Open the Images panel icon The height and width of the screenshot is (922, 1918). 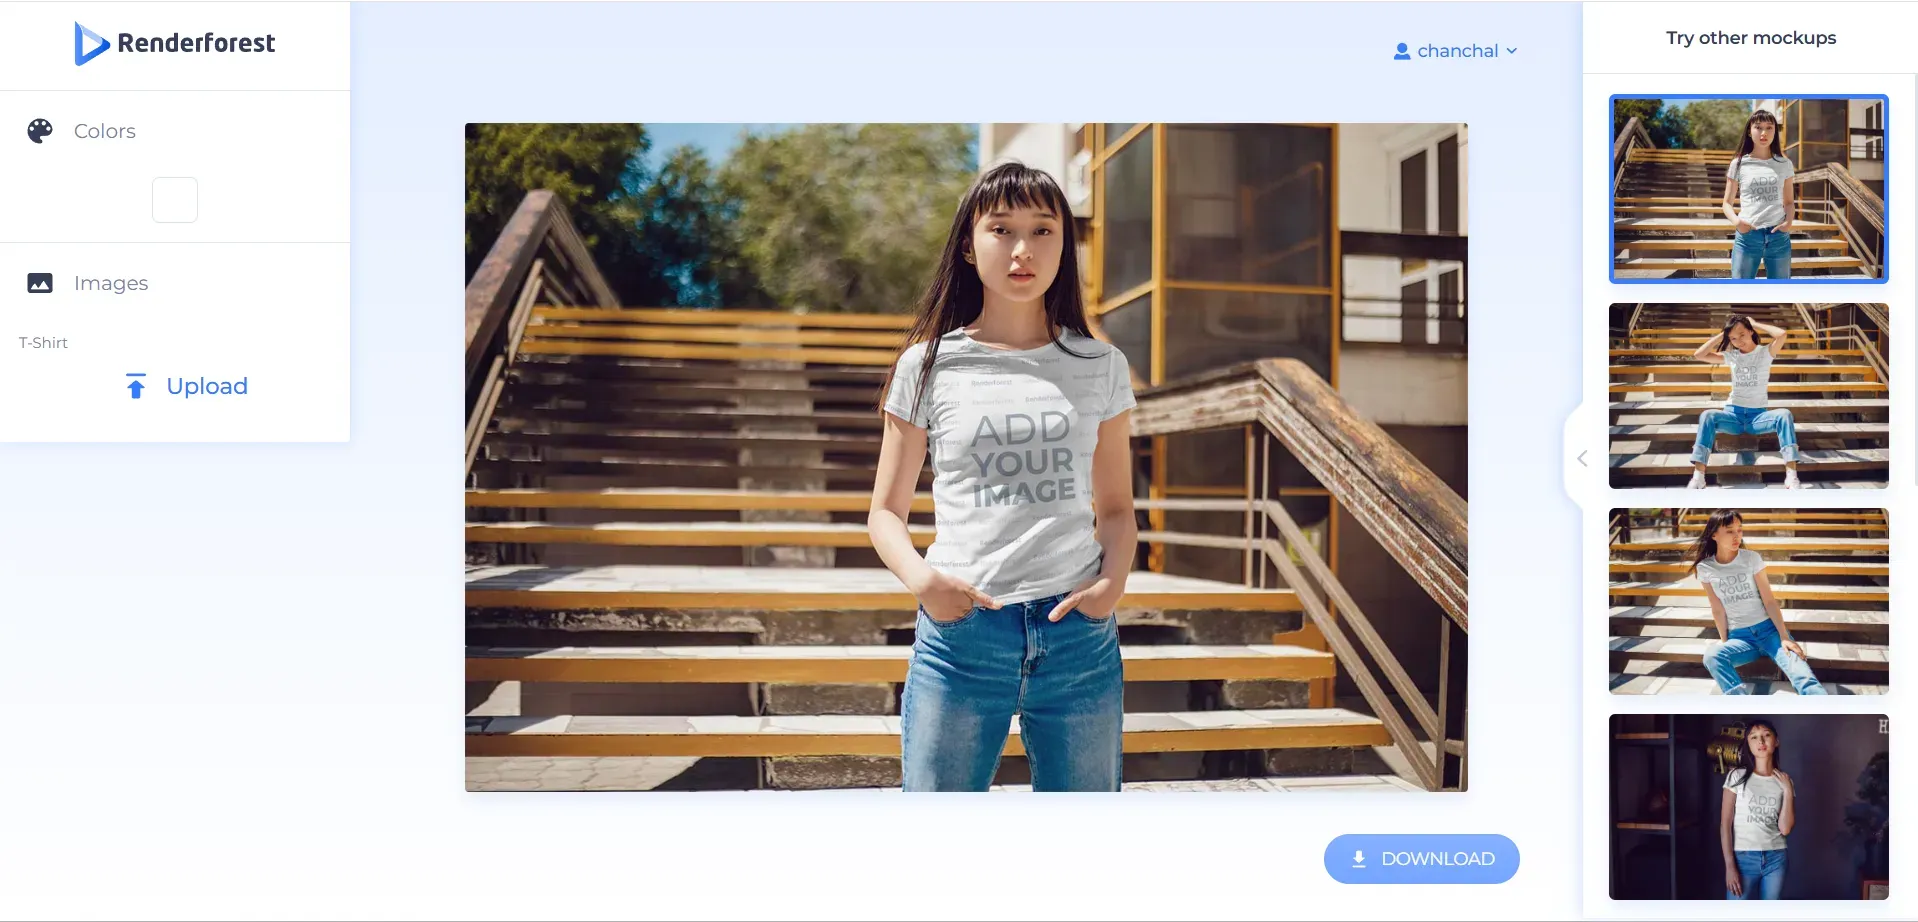pyautogui.click(x=39, y=282)
